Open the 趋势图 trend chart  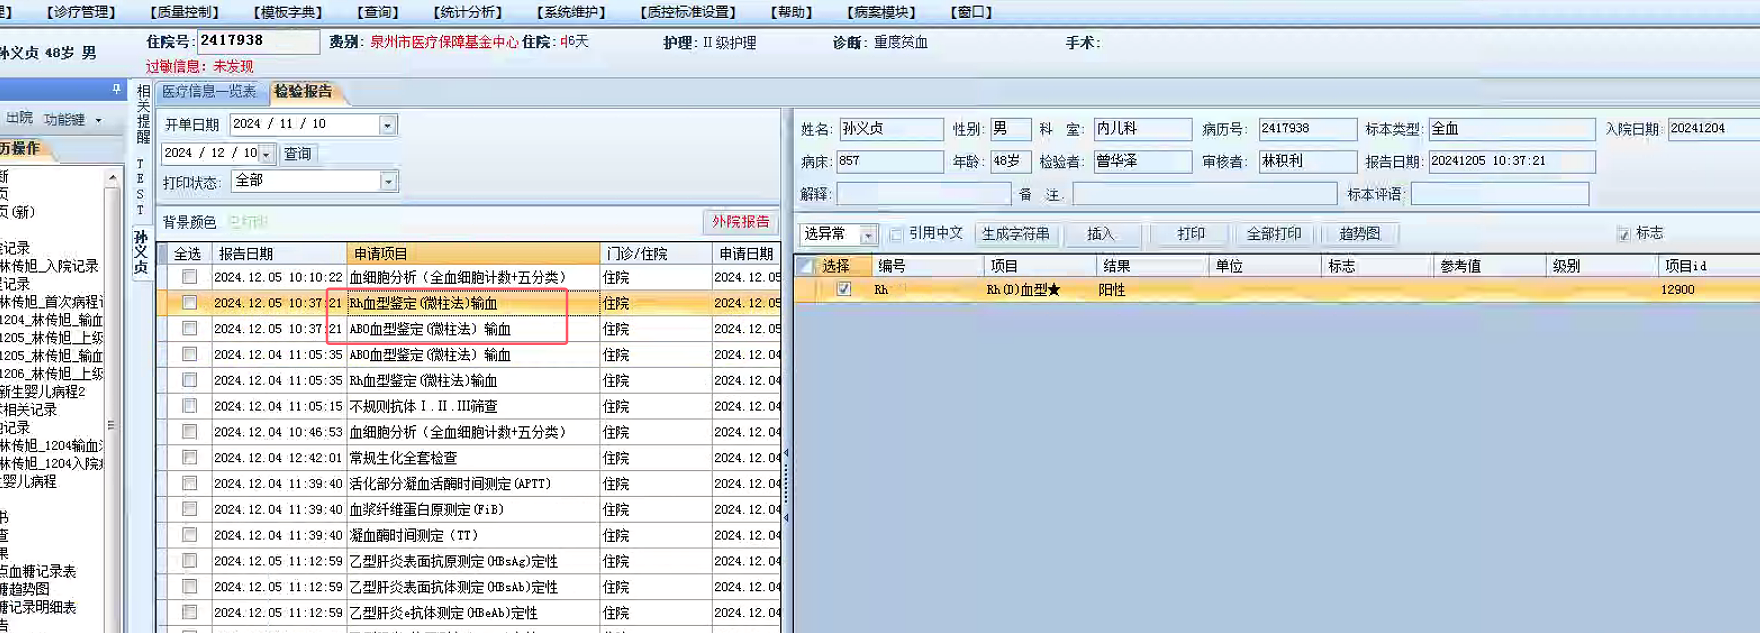coord(1359,234)
